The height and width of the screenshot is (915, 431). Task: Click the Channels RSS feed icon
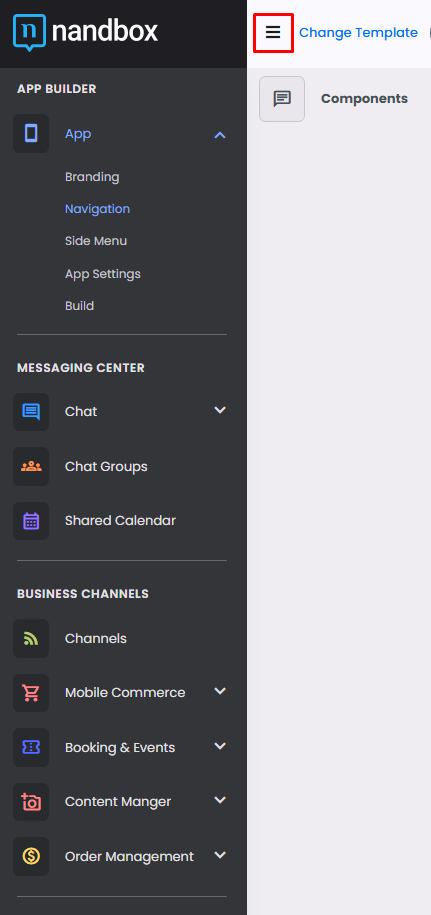pos(31,638)
